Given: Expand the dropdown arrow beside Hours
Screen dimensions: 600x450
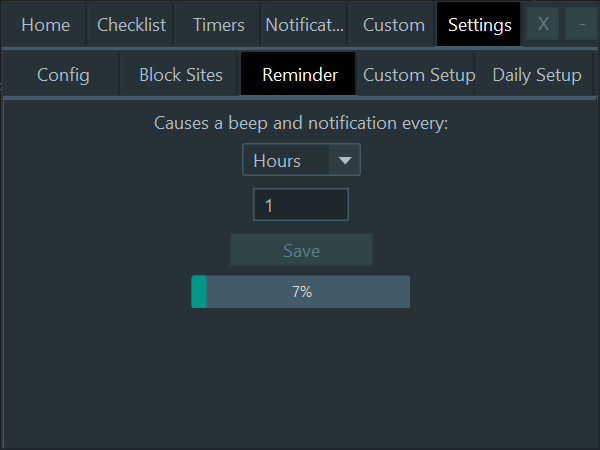Looking at the screenshot, I should click(345, 160).
